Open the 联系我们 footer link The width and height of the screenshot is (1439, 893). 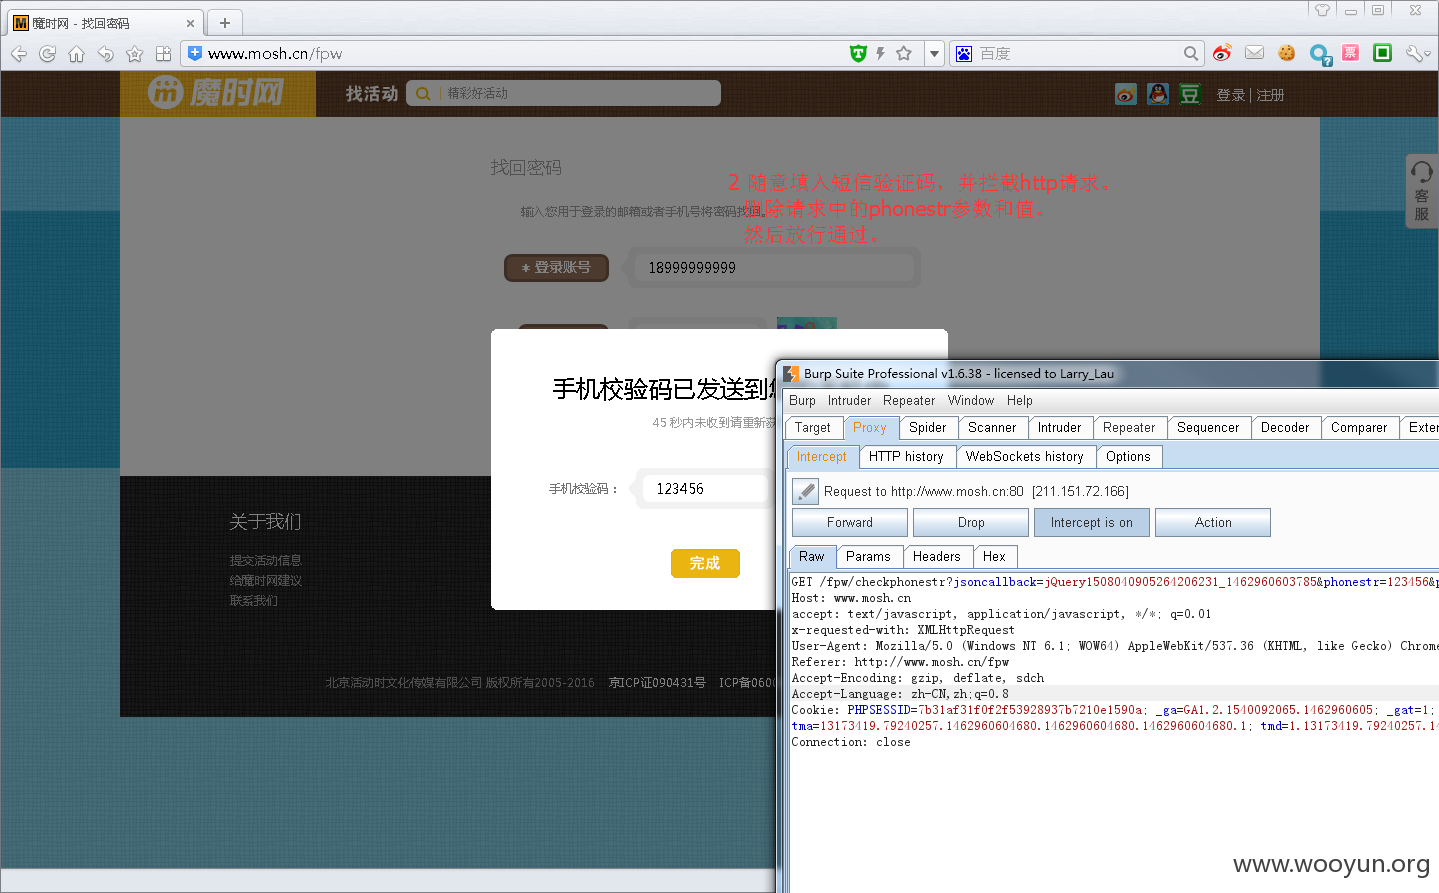[x=253, y=601]
